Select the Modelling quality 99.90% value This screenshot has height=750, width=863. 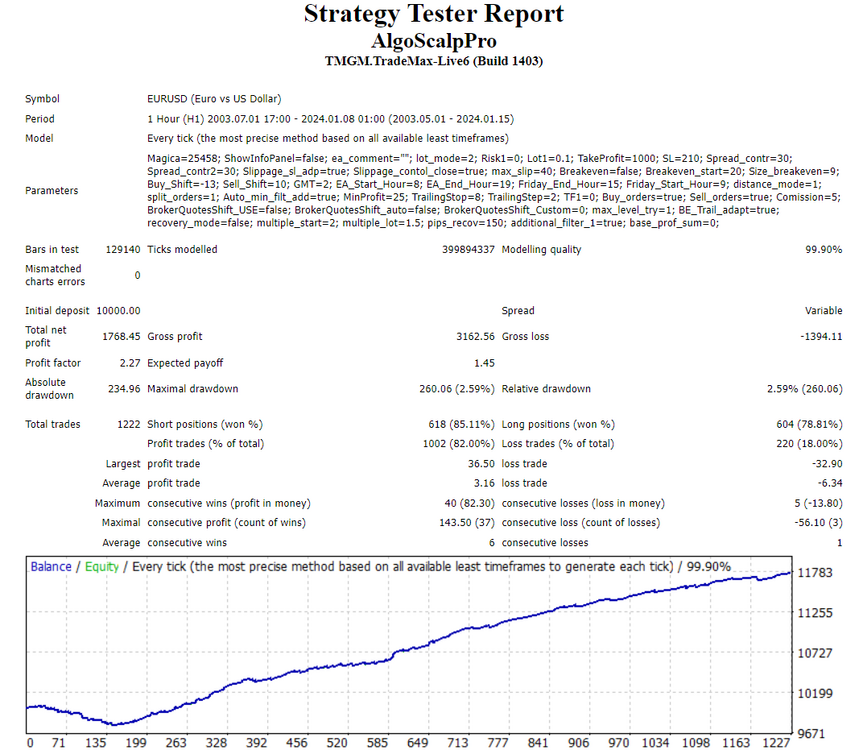pyautogui.click(x=823, y=249)
